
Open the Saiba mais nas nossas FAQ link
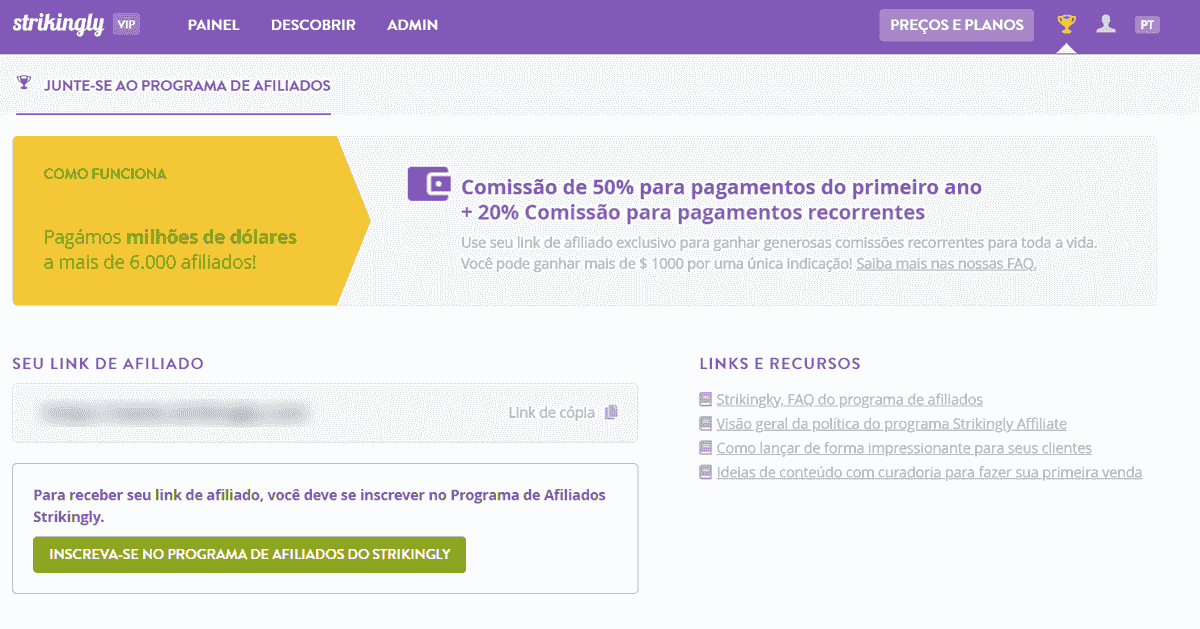[946, 263]
